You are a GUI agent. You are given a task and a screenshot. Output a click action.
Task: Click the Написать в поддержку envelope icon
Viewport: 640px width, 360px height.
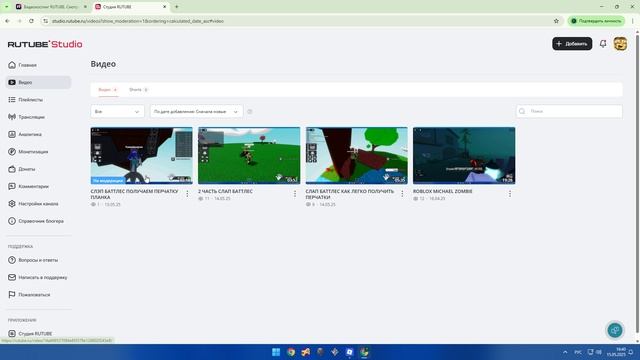12,278
